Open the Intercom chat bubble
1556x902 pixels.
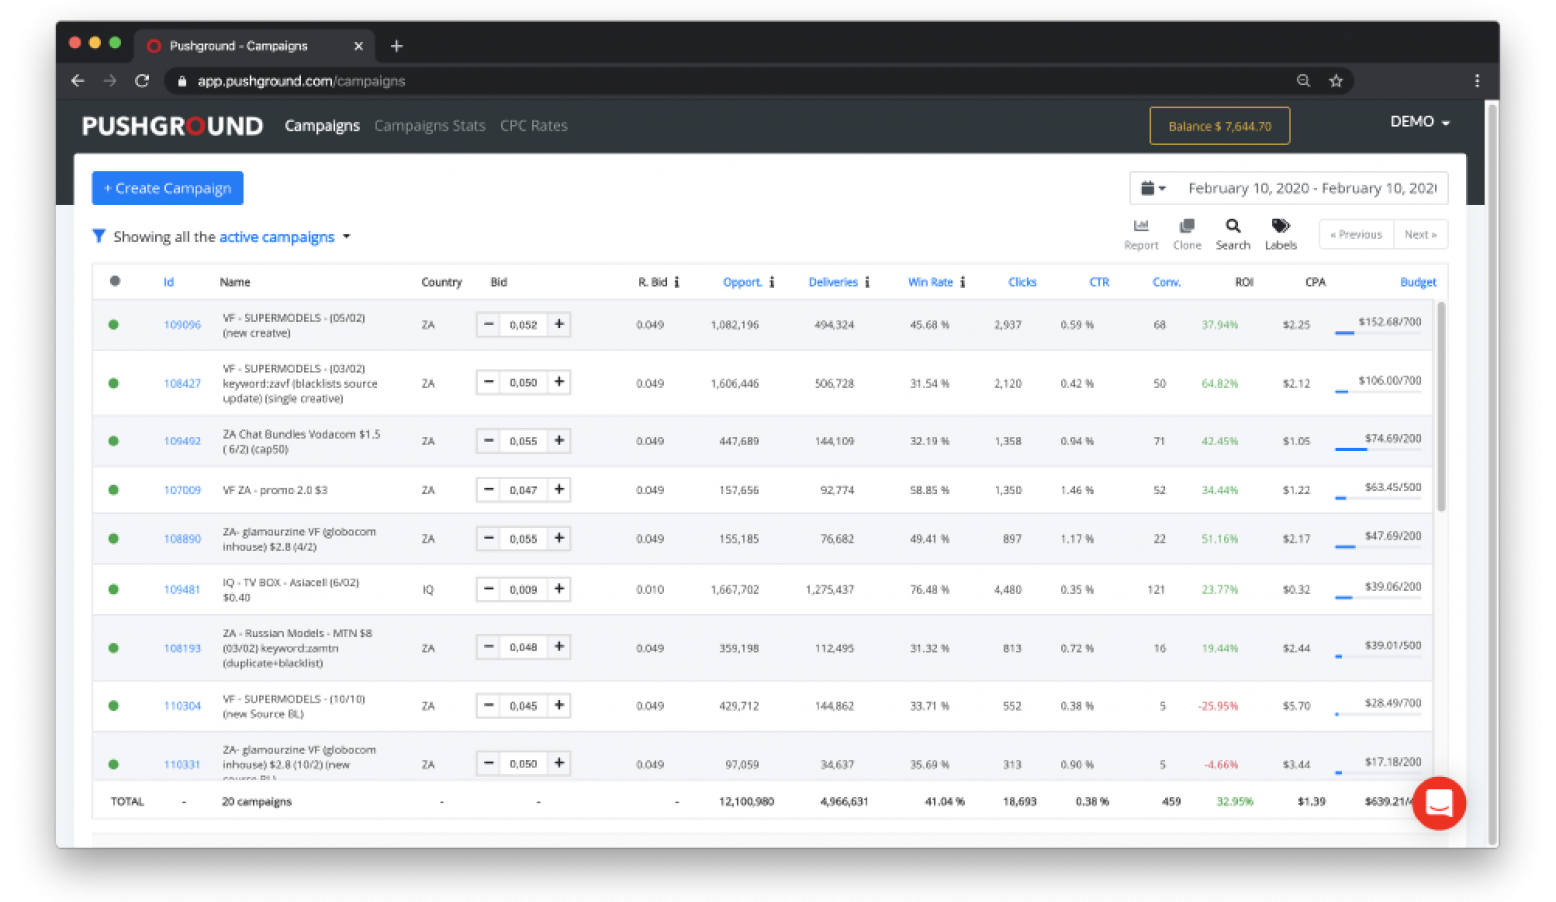pos(1438,803)
